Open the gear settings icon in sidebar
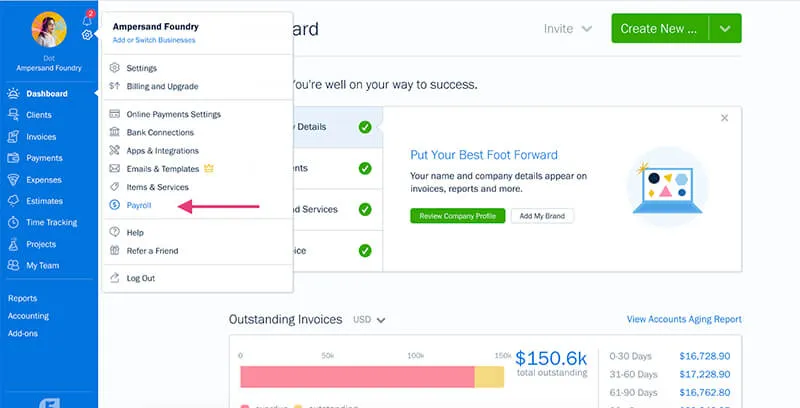 [87, 35]
